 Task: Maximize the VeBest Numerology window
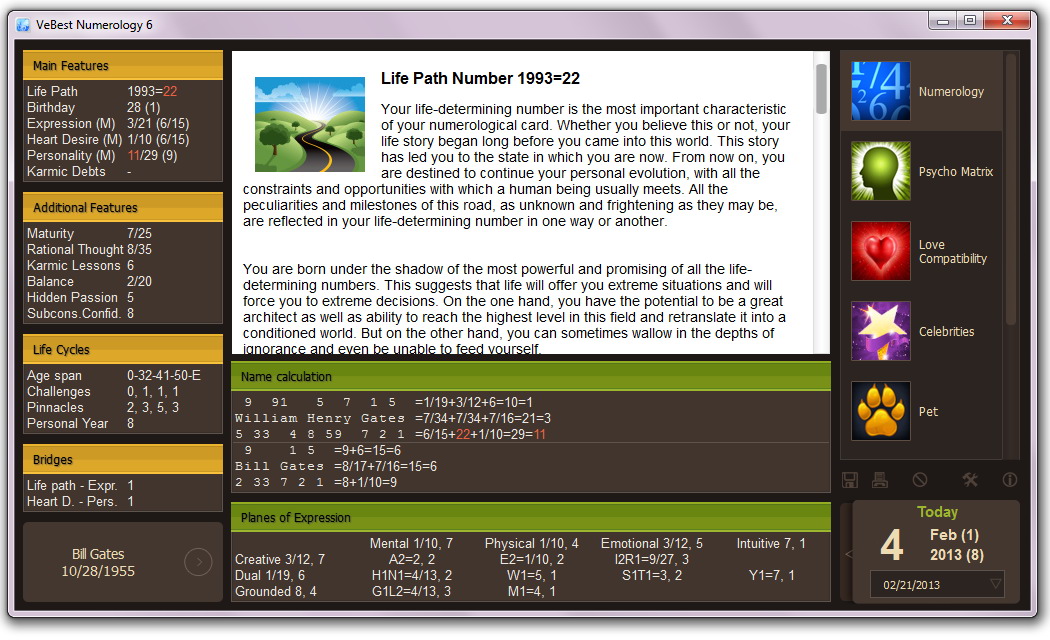[x=970, y=21]
